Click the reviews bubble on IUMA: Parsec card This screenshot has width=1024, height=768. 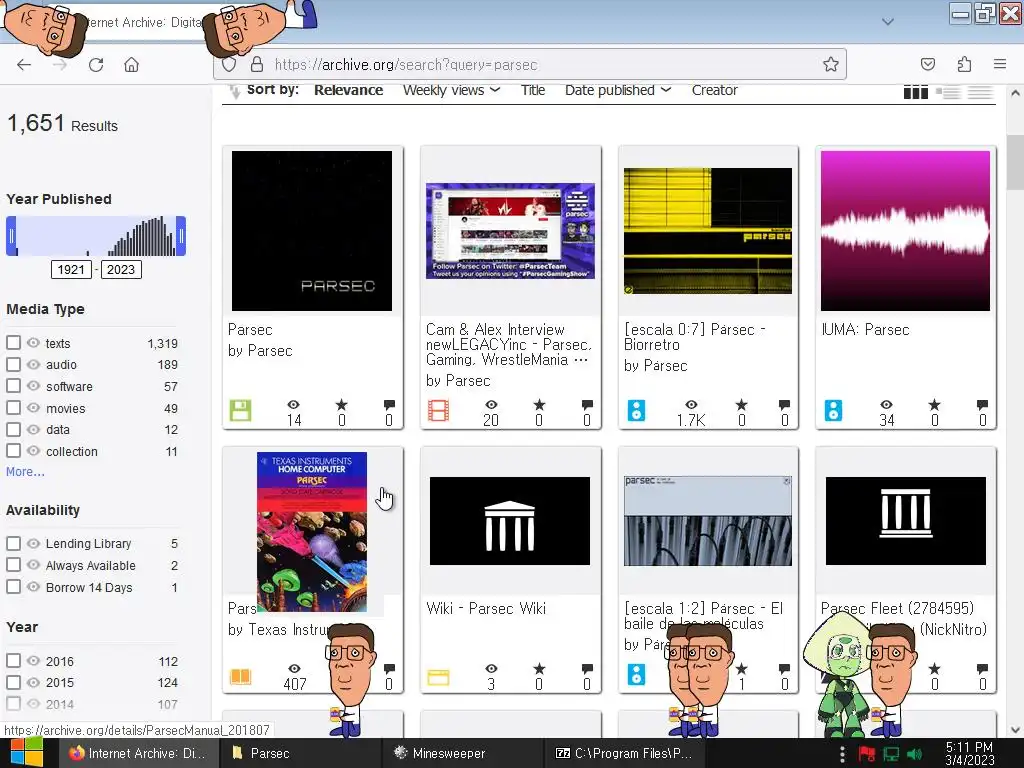[982, 405]
